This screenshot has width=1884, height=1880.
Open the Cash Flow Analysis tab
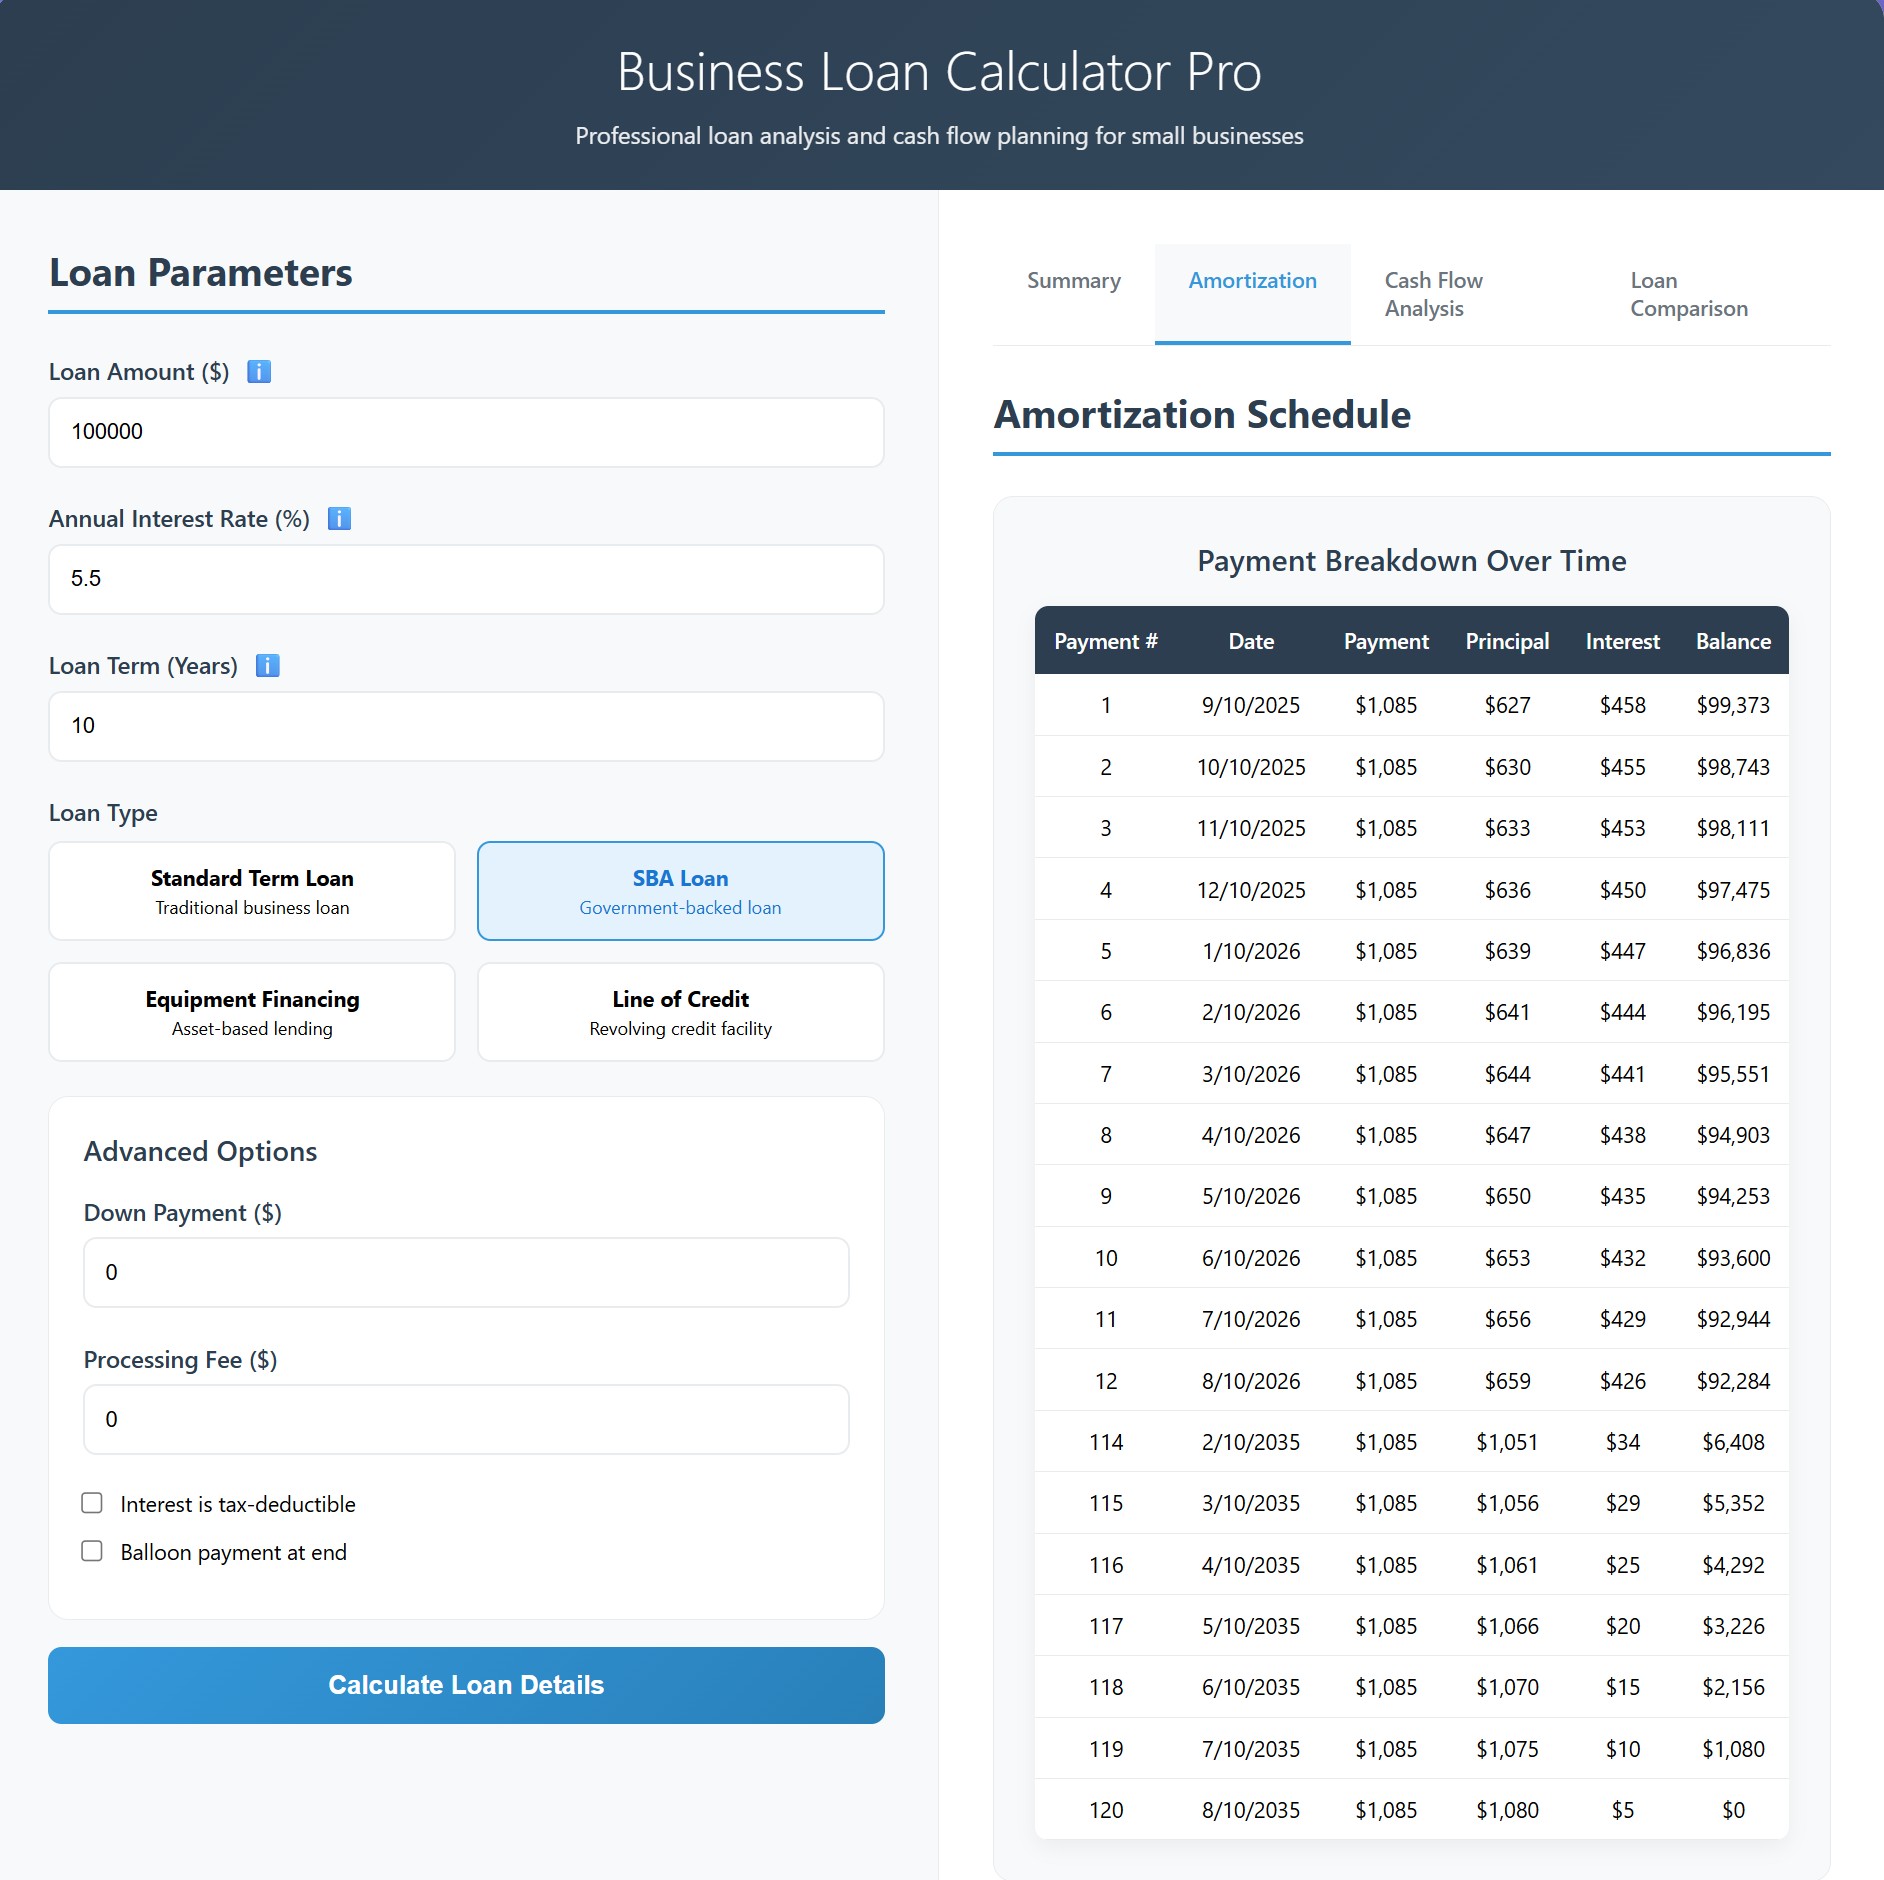click(1432, 294)
